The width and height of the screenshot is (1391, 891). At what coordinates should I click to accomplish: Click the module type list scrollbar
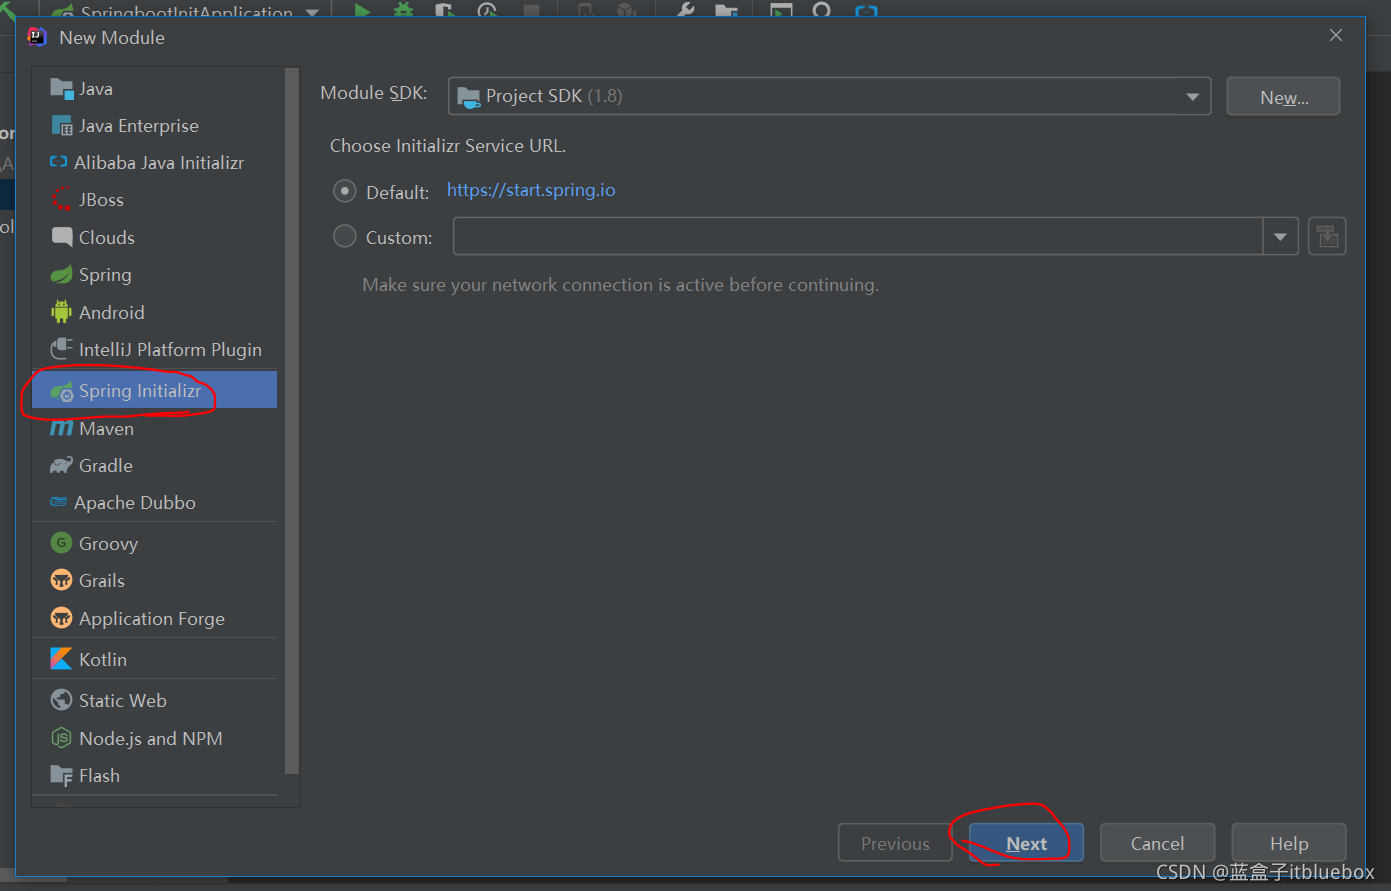[292, 420]
